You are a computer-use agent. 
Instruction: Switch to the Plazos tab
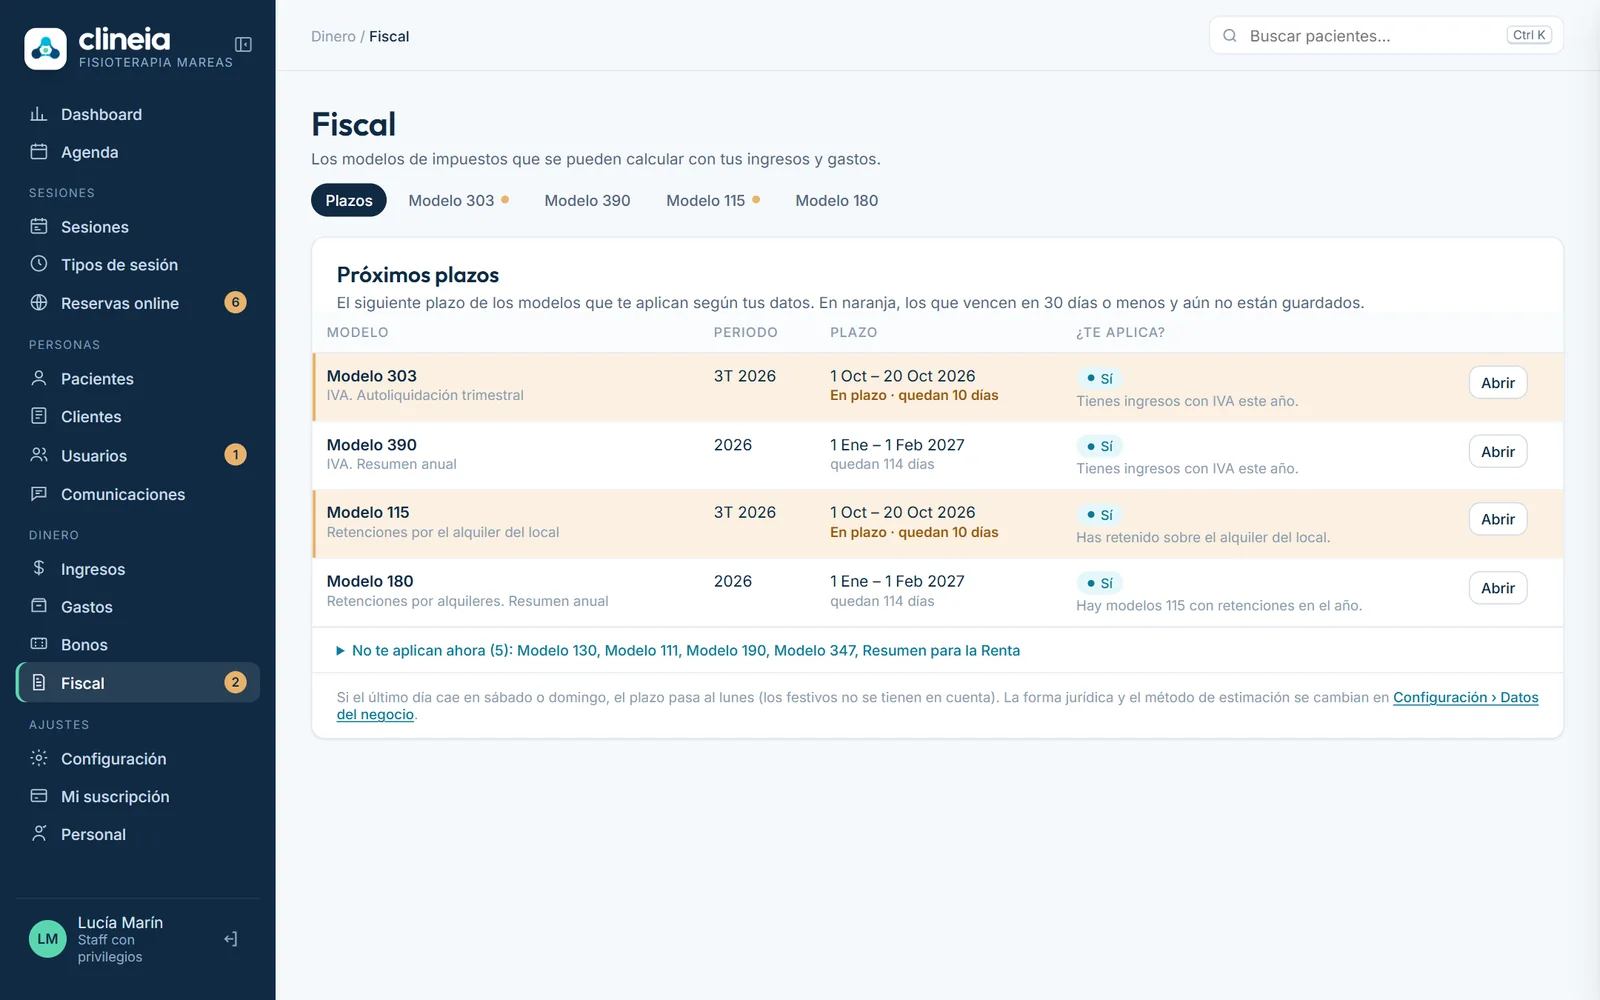(x=349, y=200)
